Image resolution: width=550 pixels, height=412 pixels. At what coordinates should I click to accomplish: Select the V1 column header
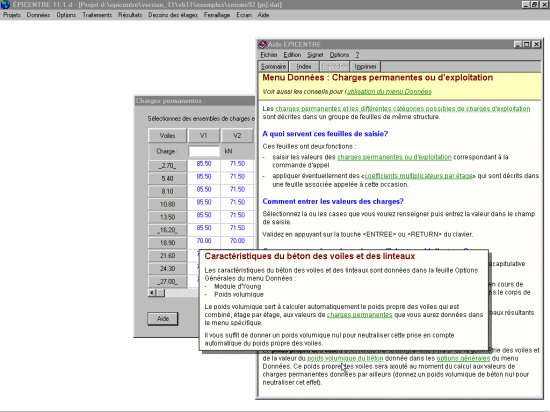pos(204,136)
